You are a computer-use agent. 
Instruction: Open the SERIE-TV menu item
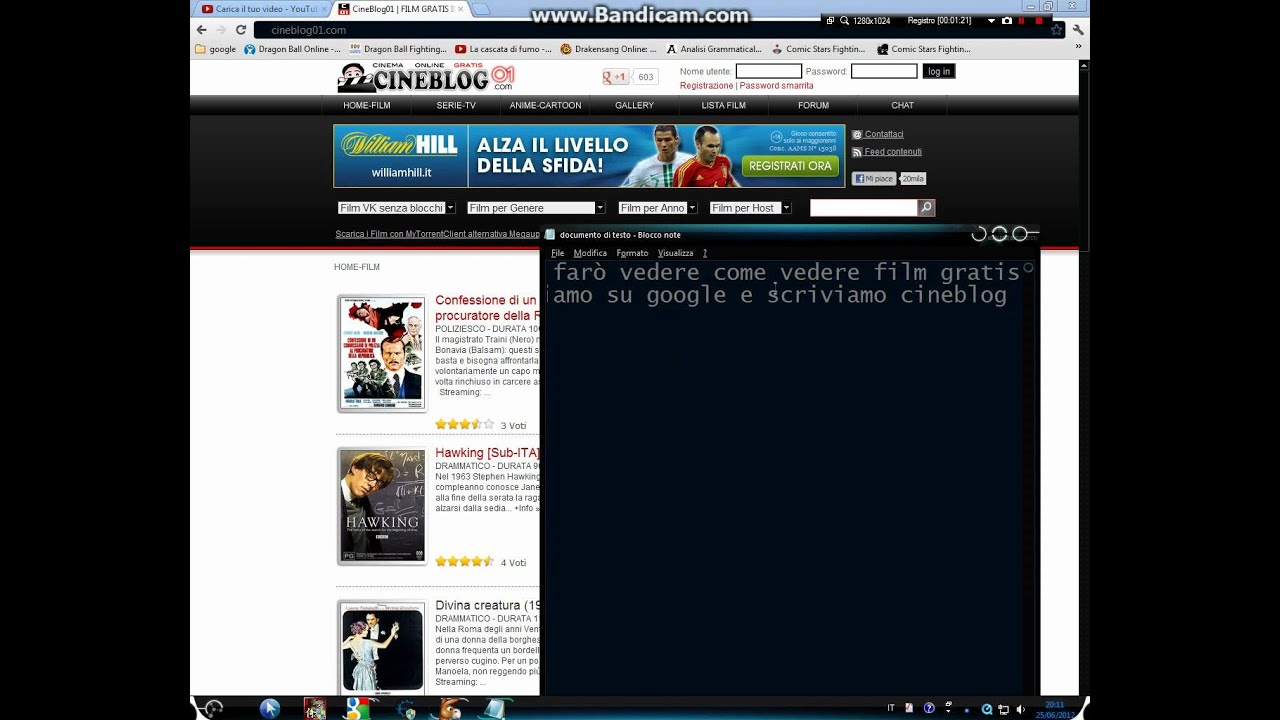[x=456, y=105]
